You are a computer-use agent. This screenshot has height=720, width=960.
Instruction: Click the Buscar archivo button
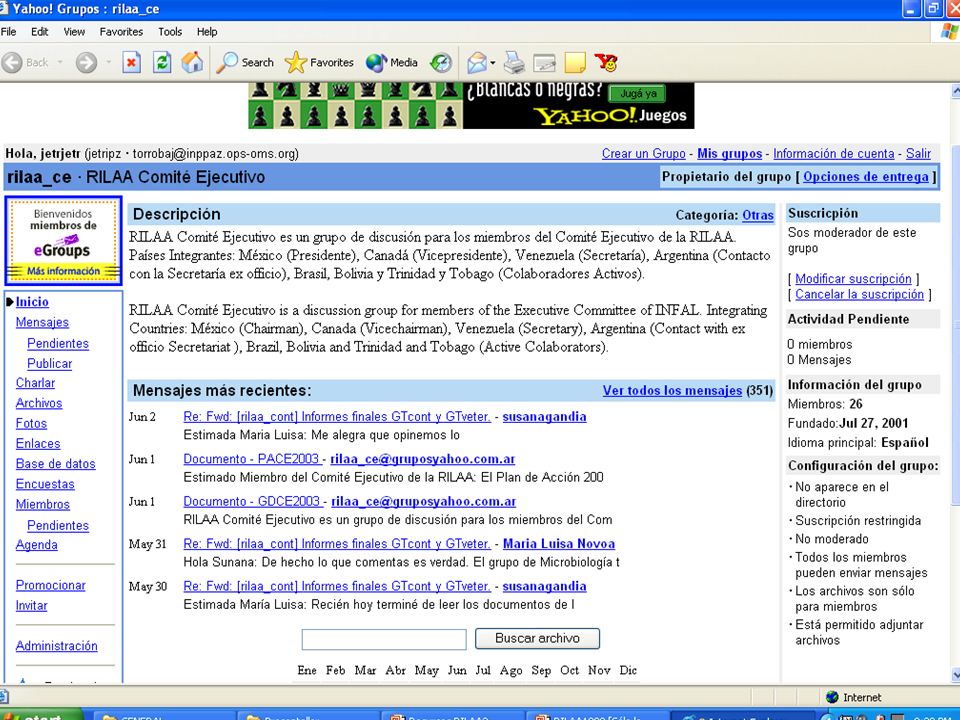pyautogui.click(x=538, y=639)
